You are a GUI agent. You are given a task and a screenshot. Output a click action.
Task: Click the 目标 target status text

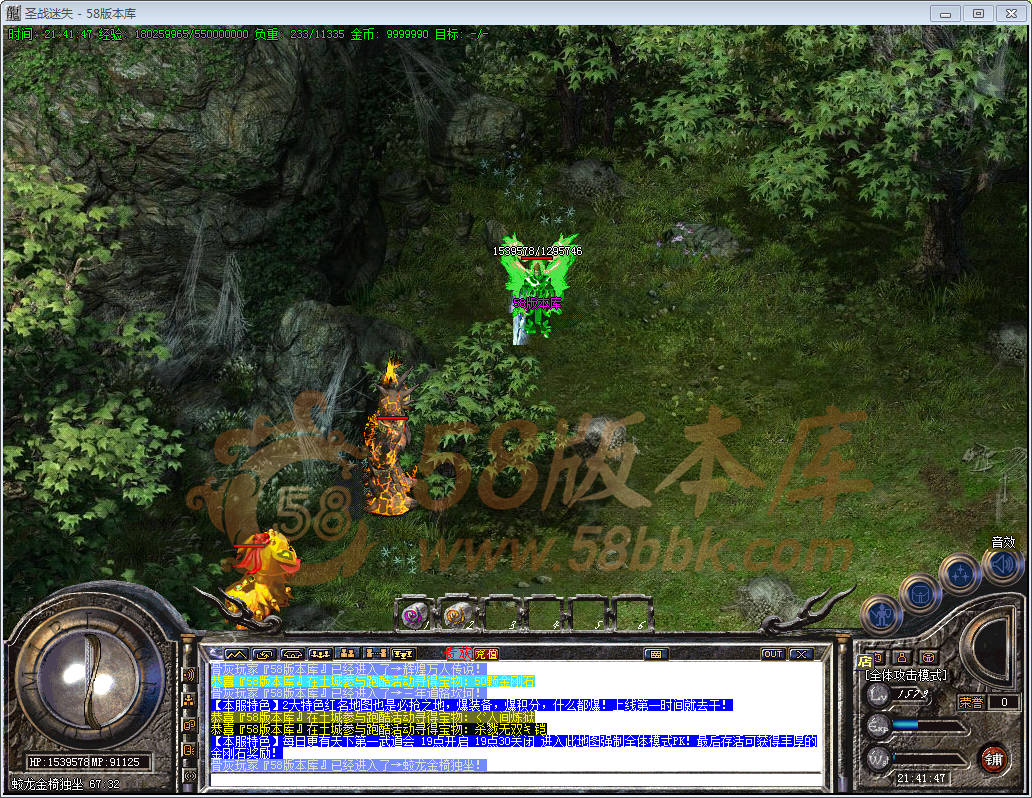pos(461,34)
